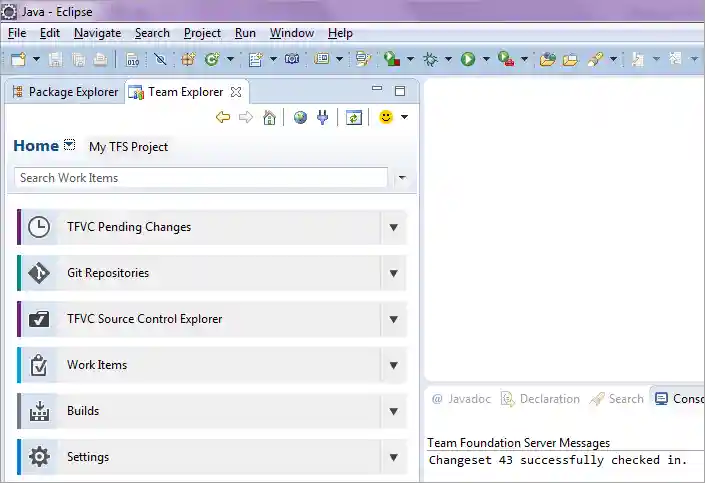
Task: Open the New wizard dropdown arrow
Action: tap(36, 59)
